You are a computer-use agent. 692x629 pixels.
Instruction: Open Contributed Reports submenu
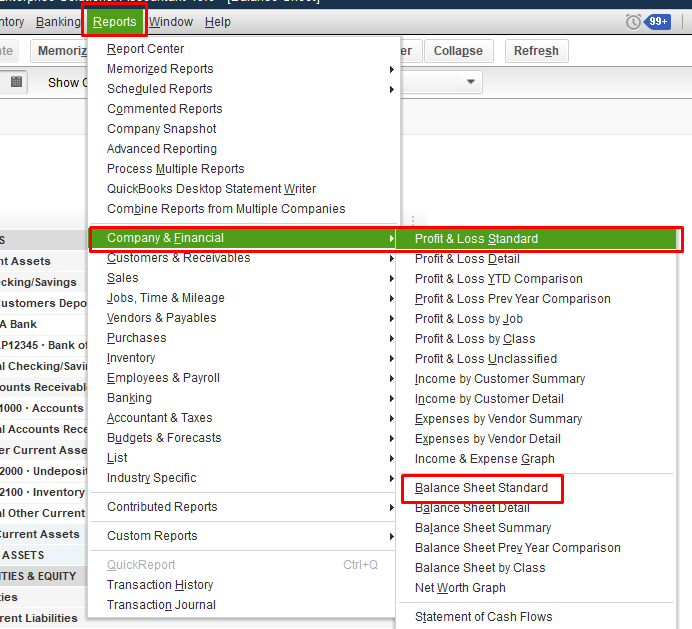click(x=244, y=507)
